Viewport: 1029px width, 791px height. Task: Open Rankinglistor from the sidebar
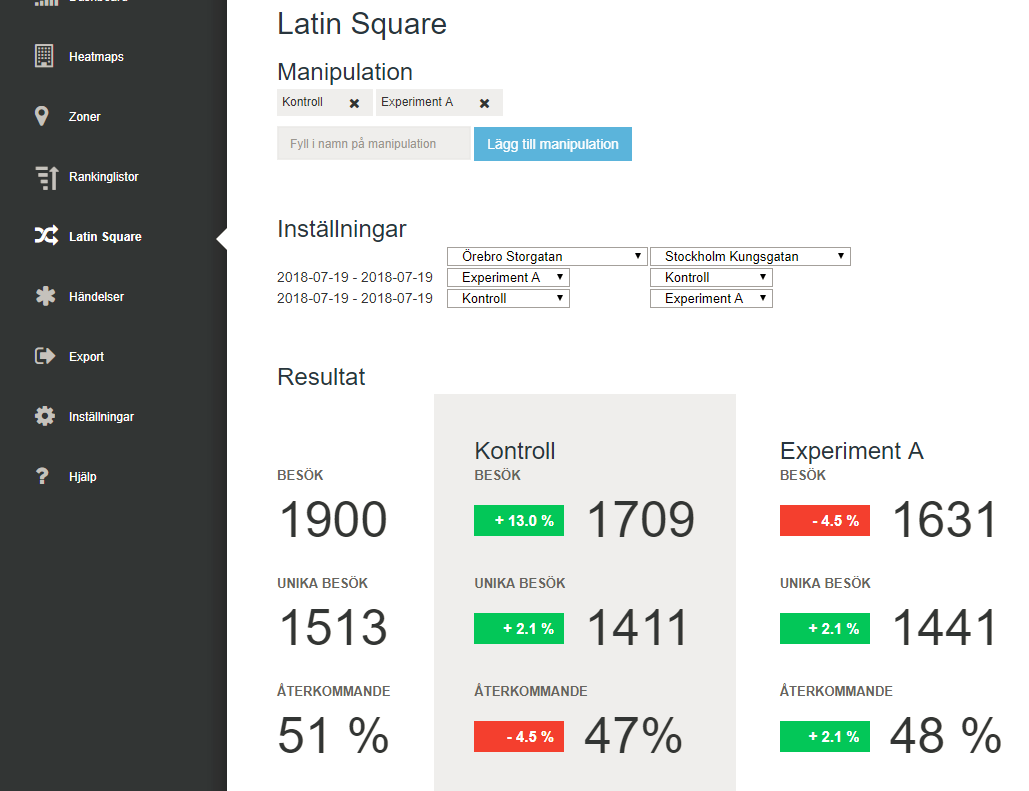(104, 177)
